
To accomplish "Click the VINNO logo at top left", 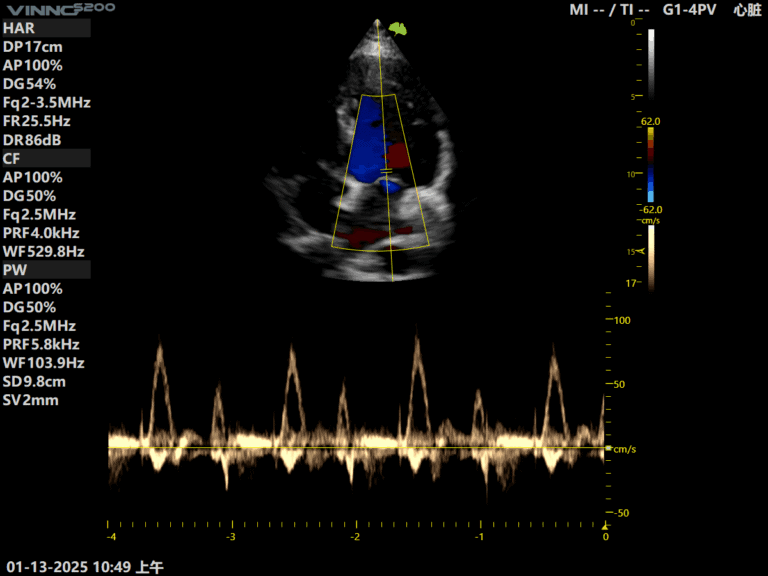I will pos(58,8).
